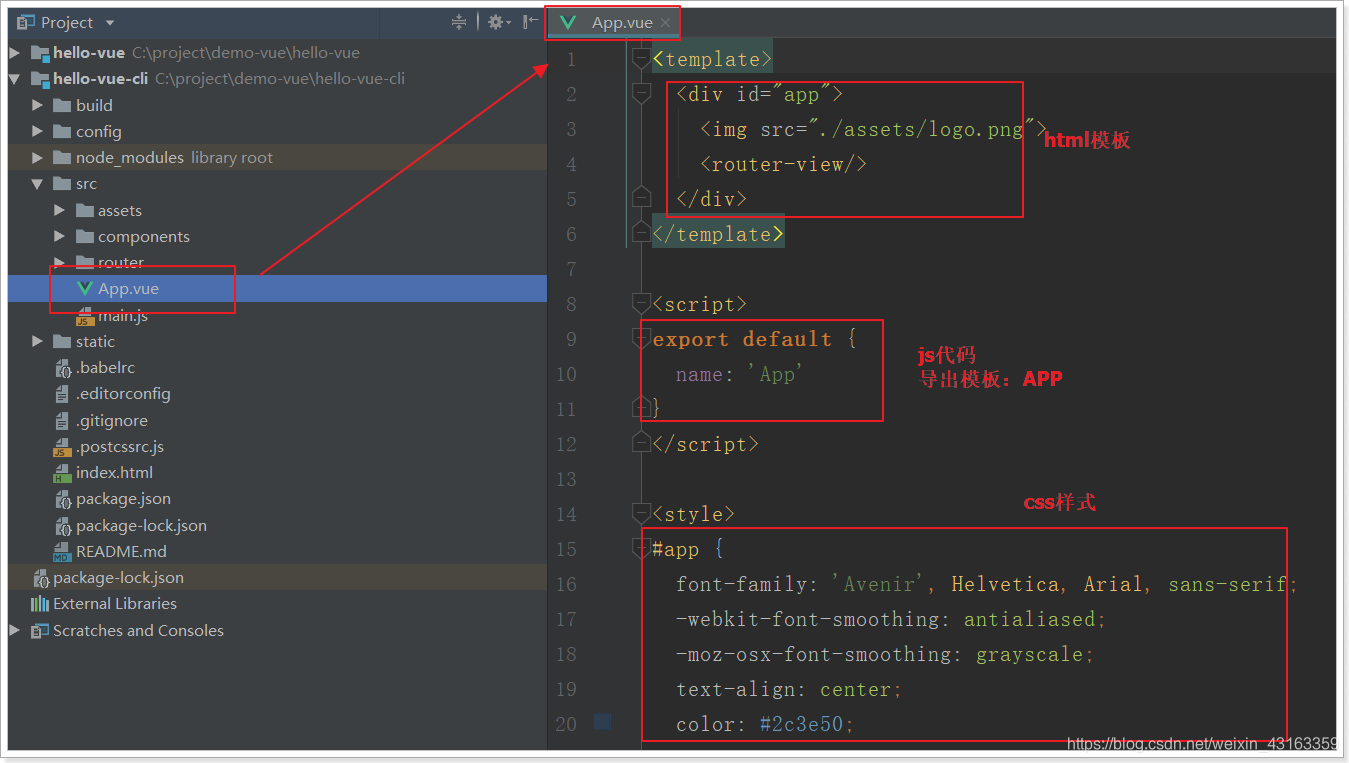Open the Project view dropdown
The height and width of the screenshot is (763, 1349).
coord(109,22)
